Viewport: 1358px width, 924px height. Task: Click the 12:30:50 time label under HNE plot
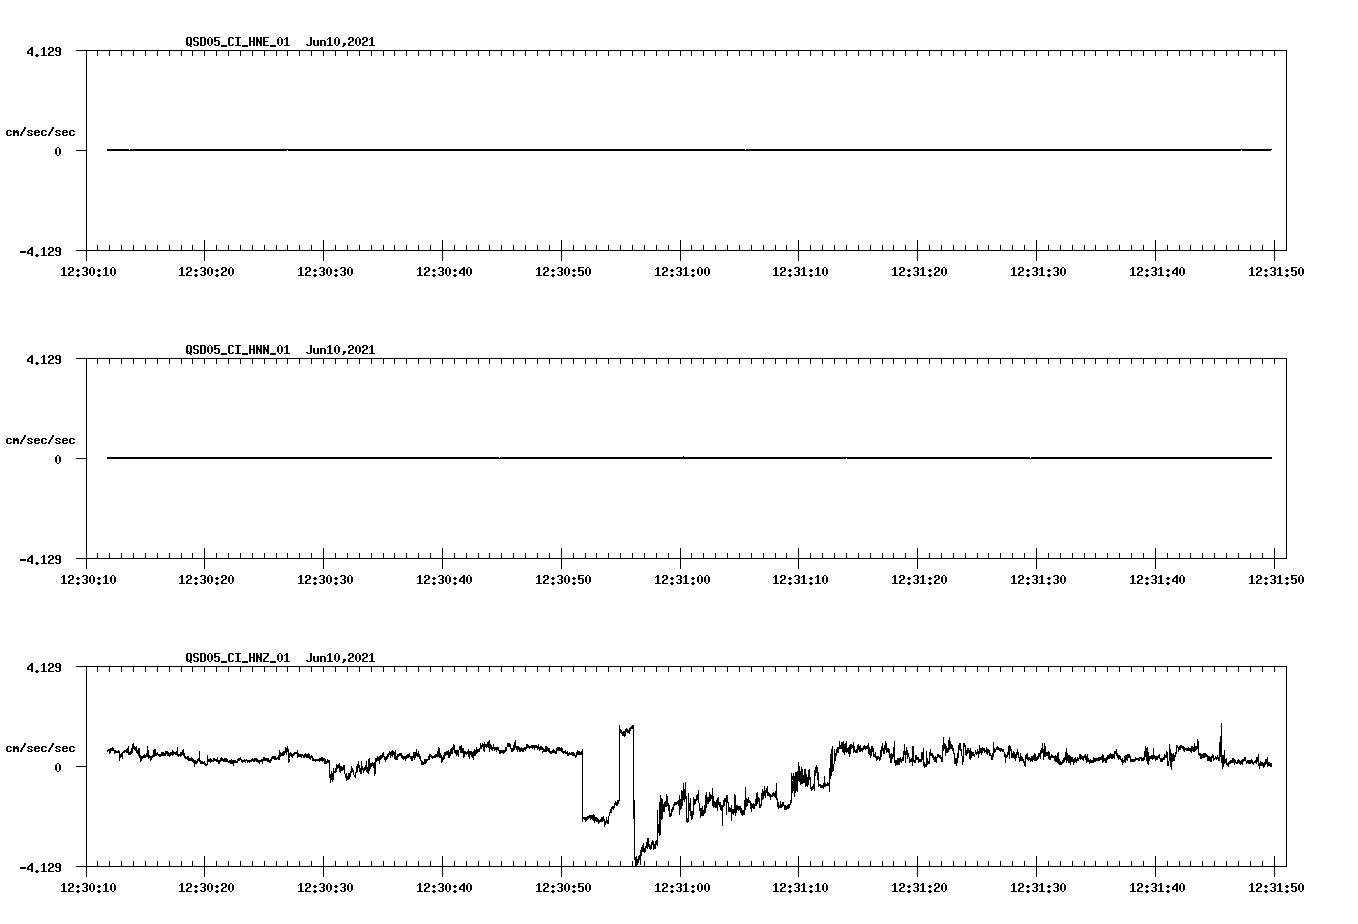pos(562,271)
